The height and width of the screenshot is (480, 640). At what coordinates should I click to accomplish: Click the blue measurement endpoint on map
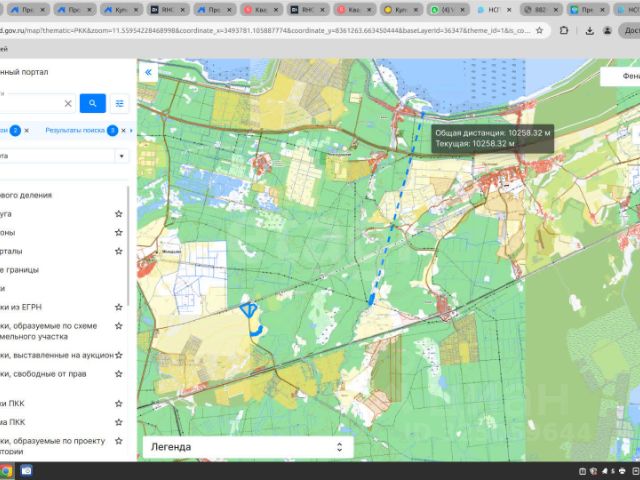[x=372, y=298]
